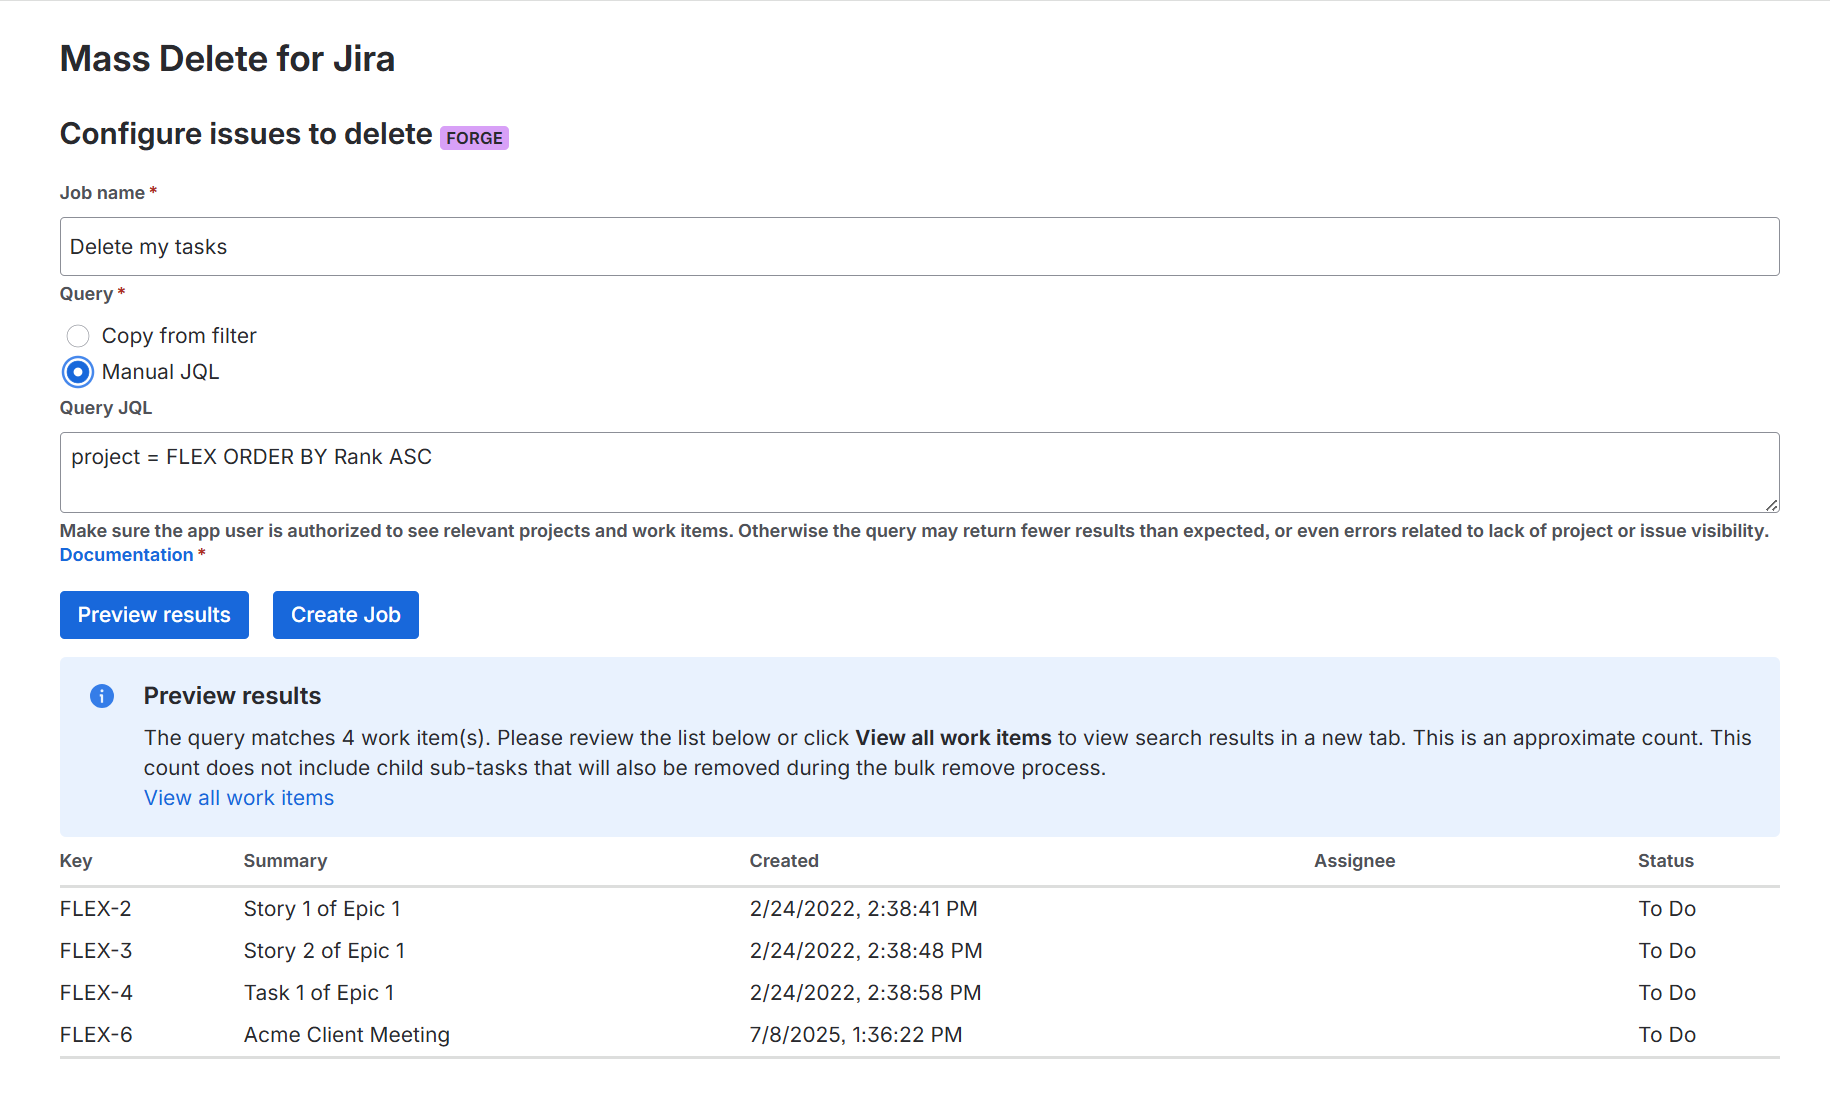Click the 'Configure issues to delete' heading
This screenshot has width=1830, height=1115.
click(x=246, y=134)
